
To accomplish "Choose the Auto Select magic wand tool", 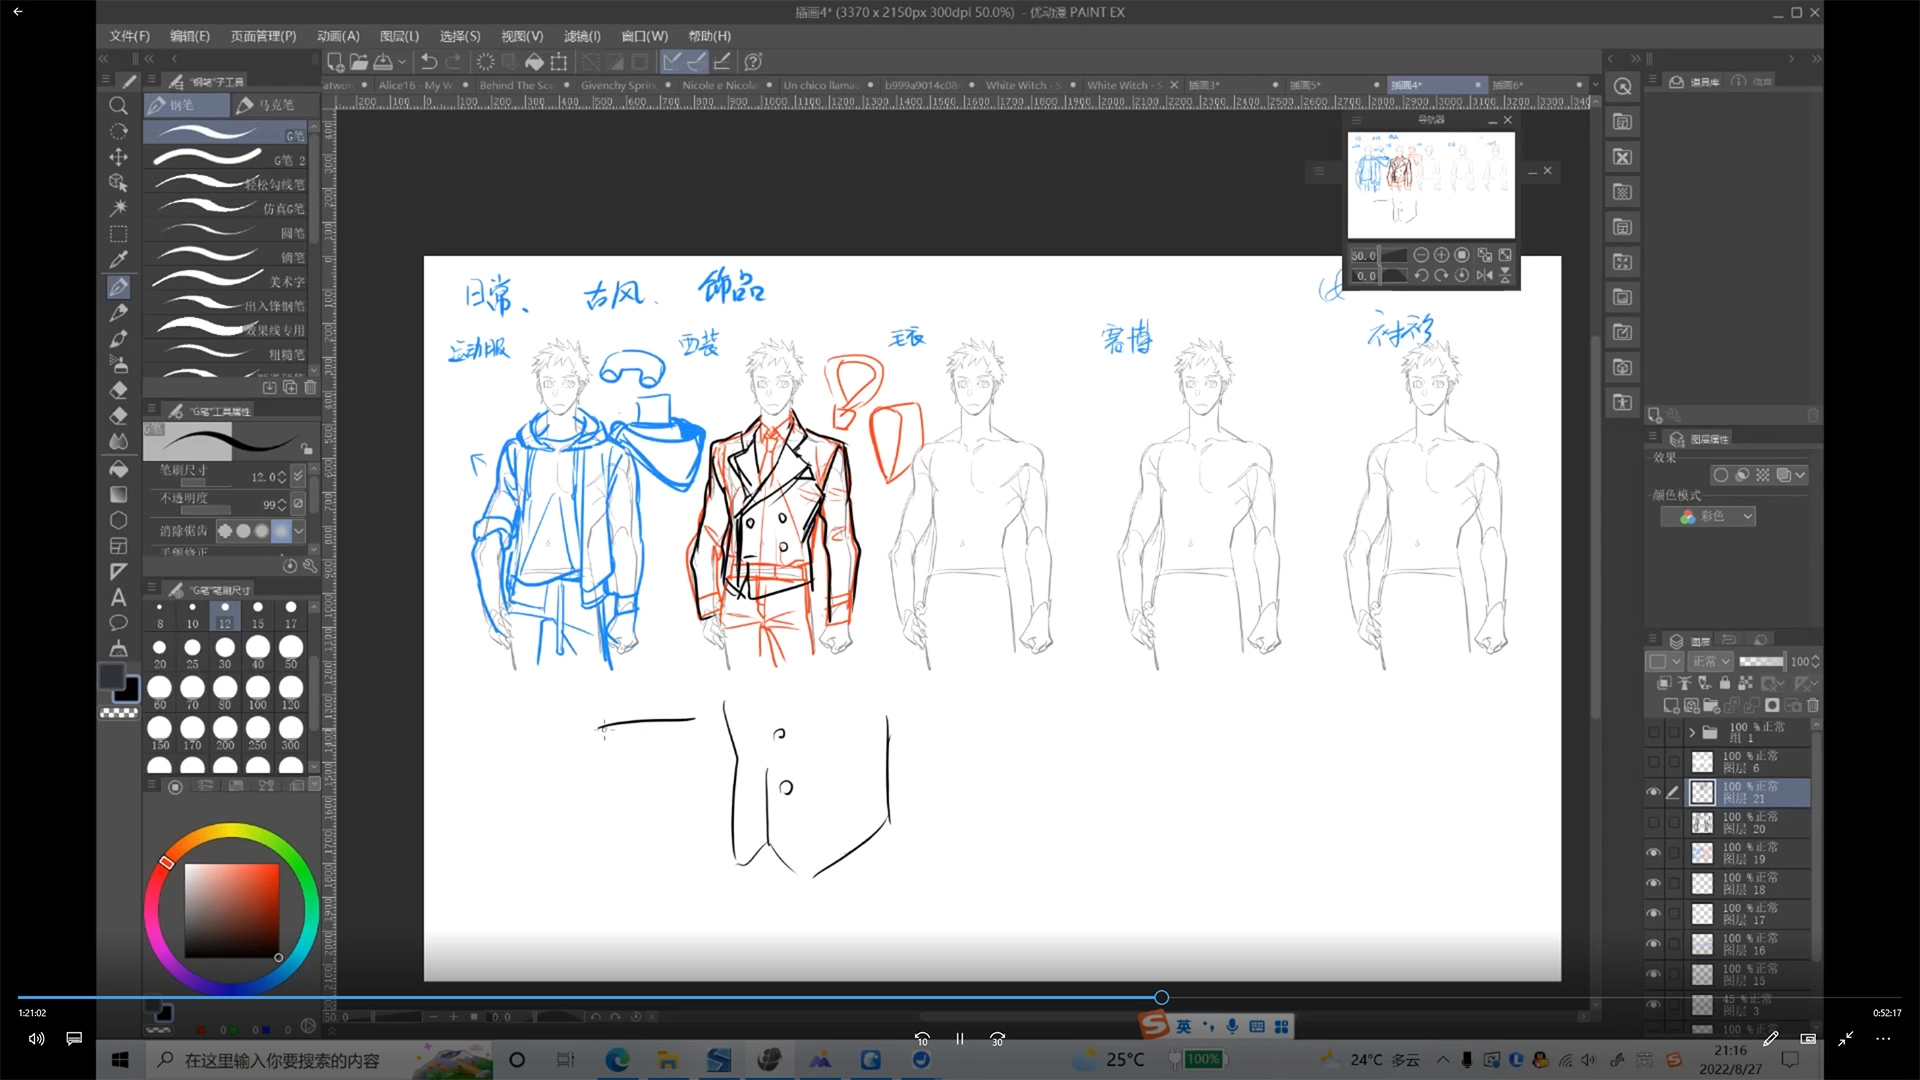I will [x=118, y=208].
